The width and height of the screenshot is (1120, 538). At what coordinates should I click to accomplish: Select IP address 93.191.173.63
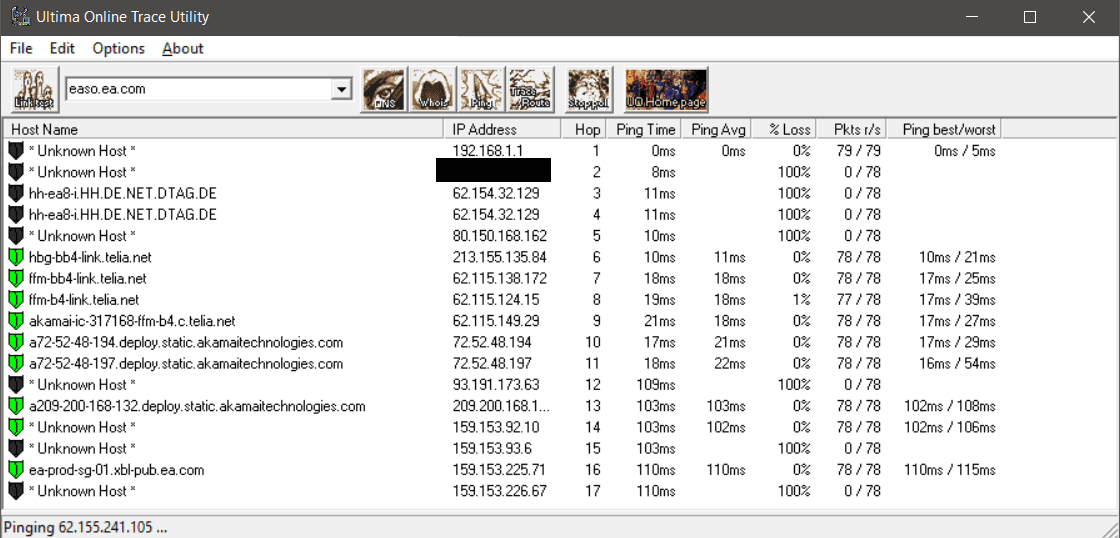(x=496, y=385)
